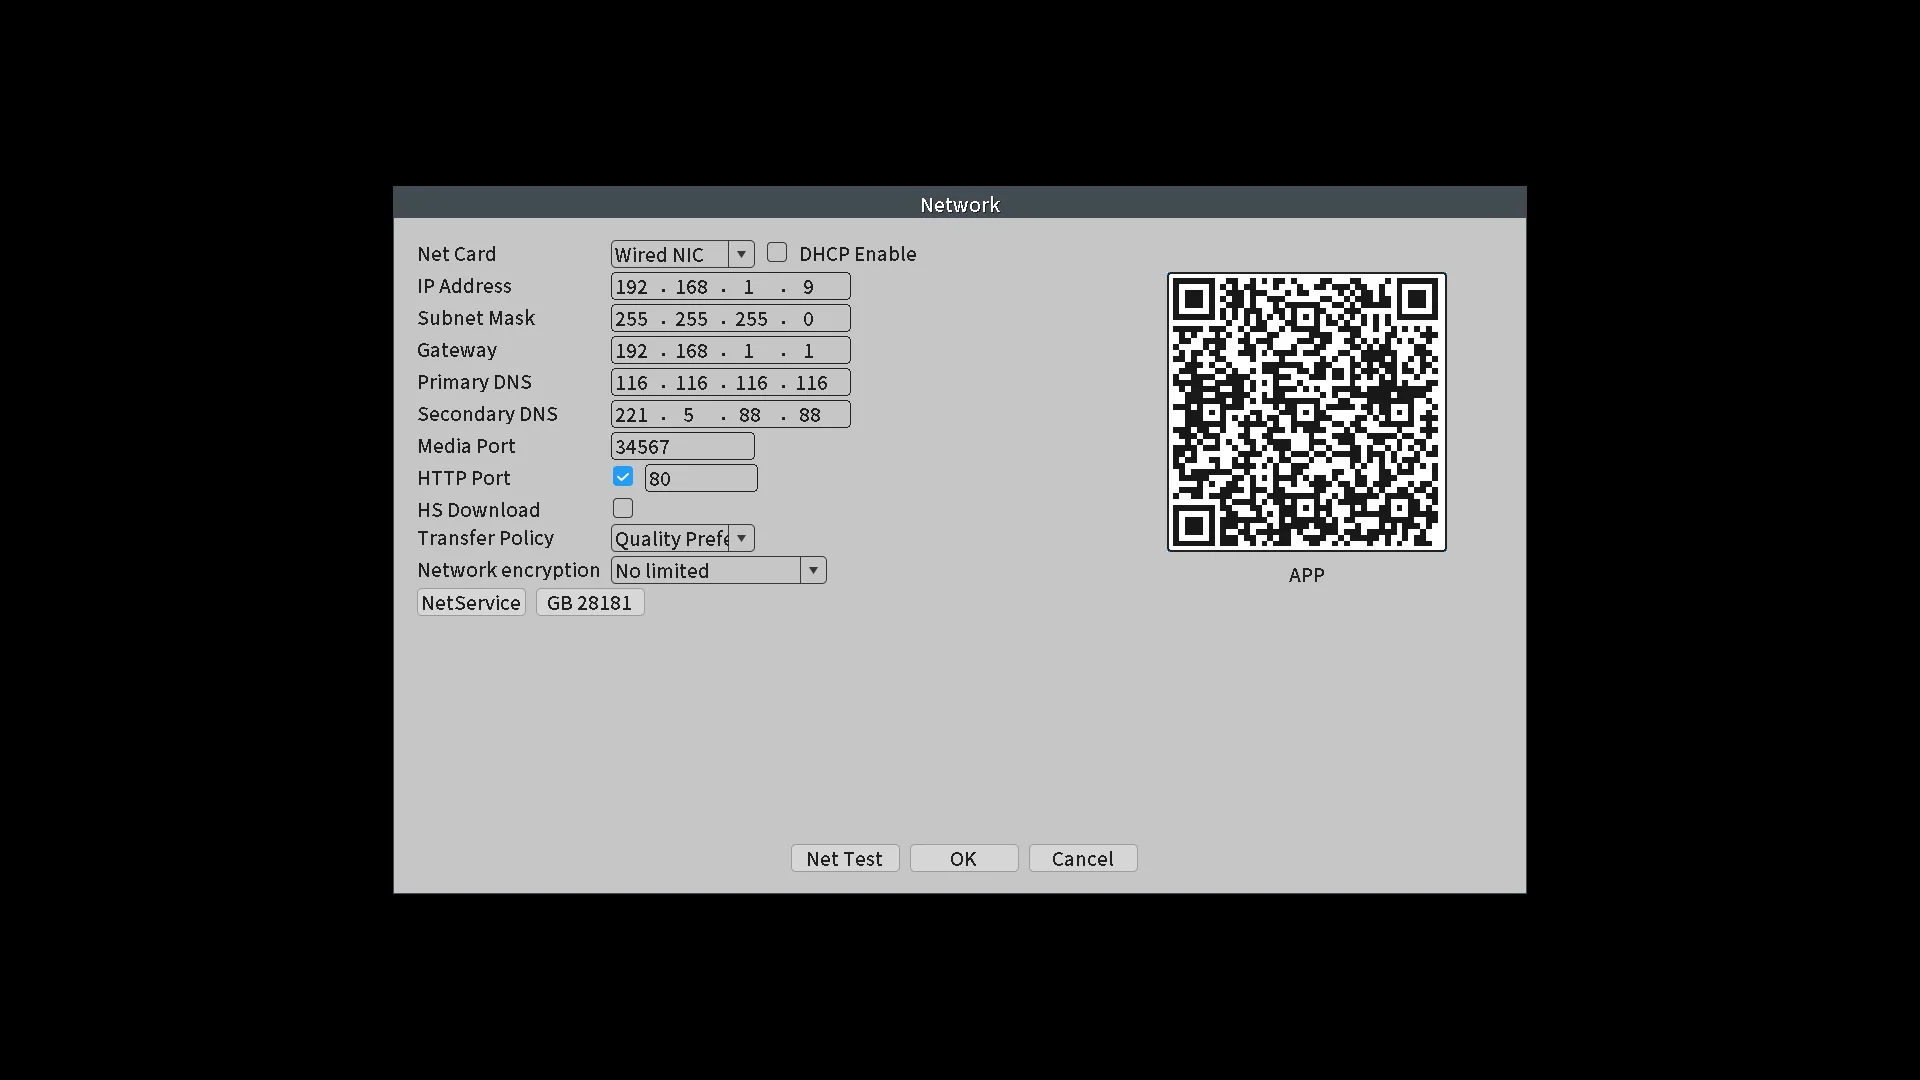
Task: Focus the HTTP Port number field
Action: coord(700,478)
